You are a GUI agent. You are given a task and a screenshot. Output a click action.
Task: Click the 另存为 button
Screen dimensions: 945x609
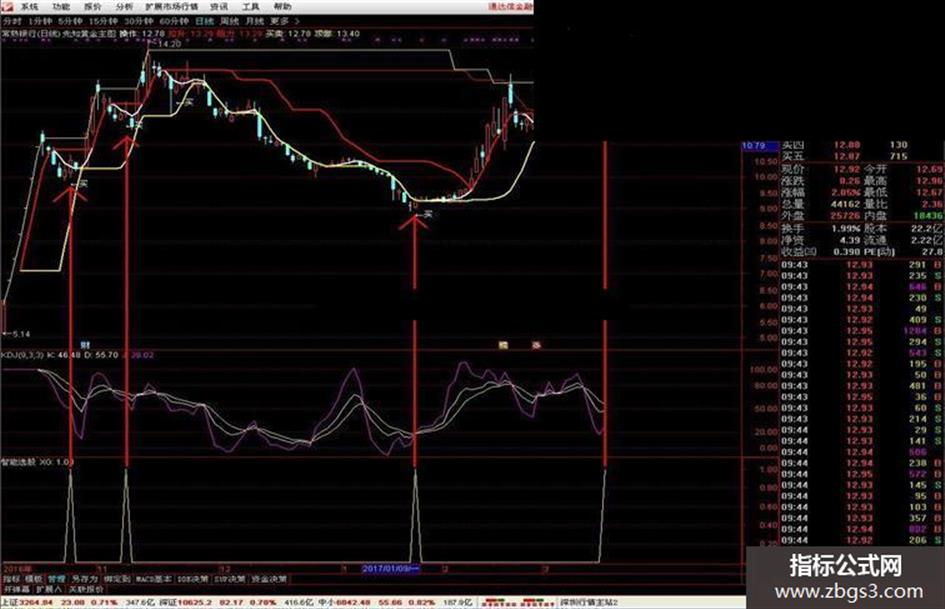click(84, 579)
